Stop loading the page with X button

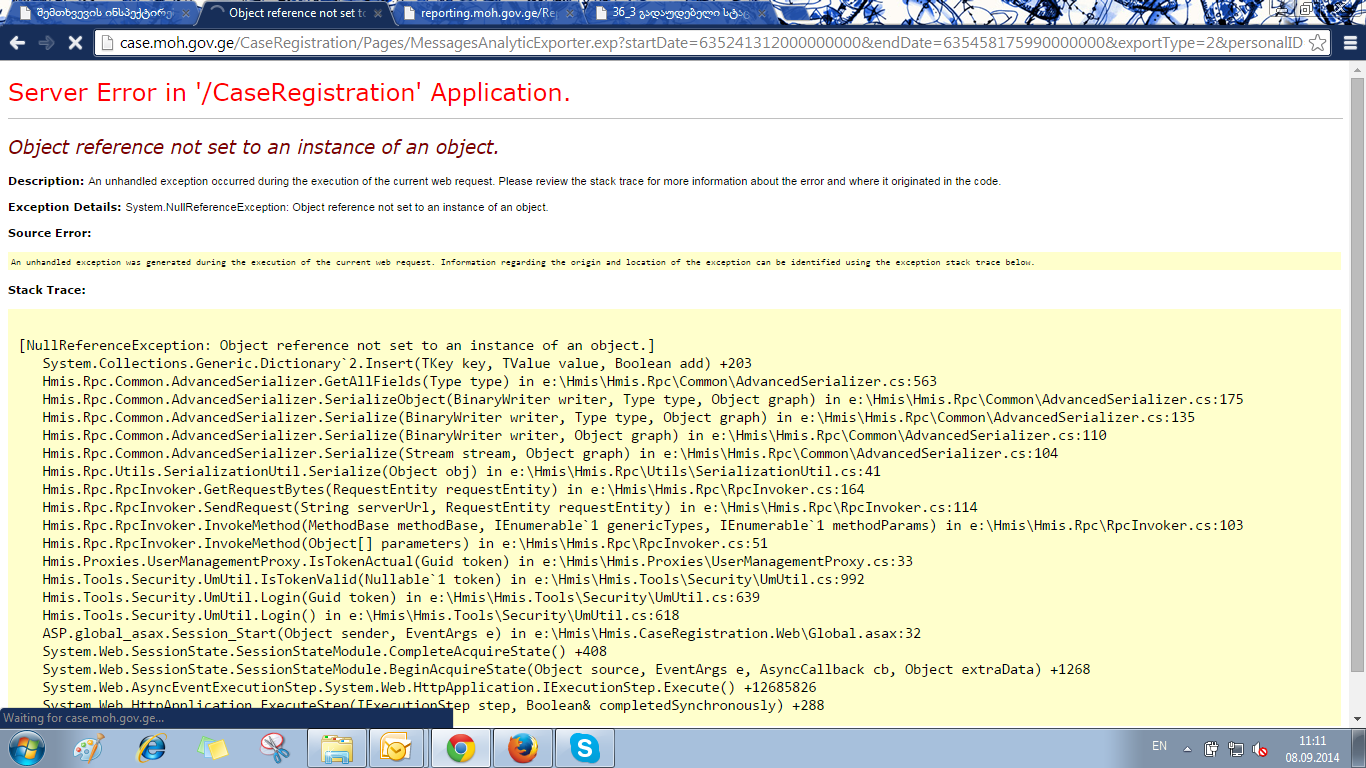74,43
